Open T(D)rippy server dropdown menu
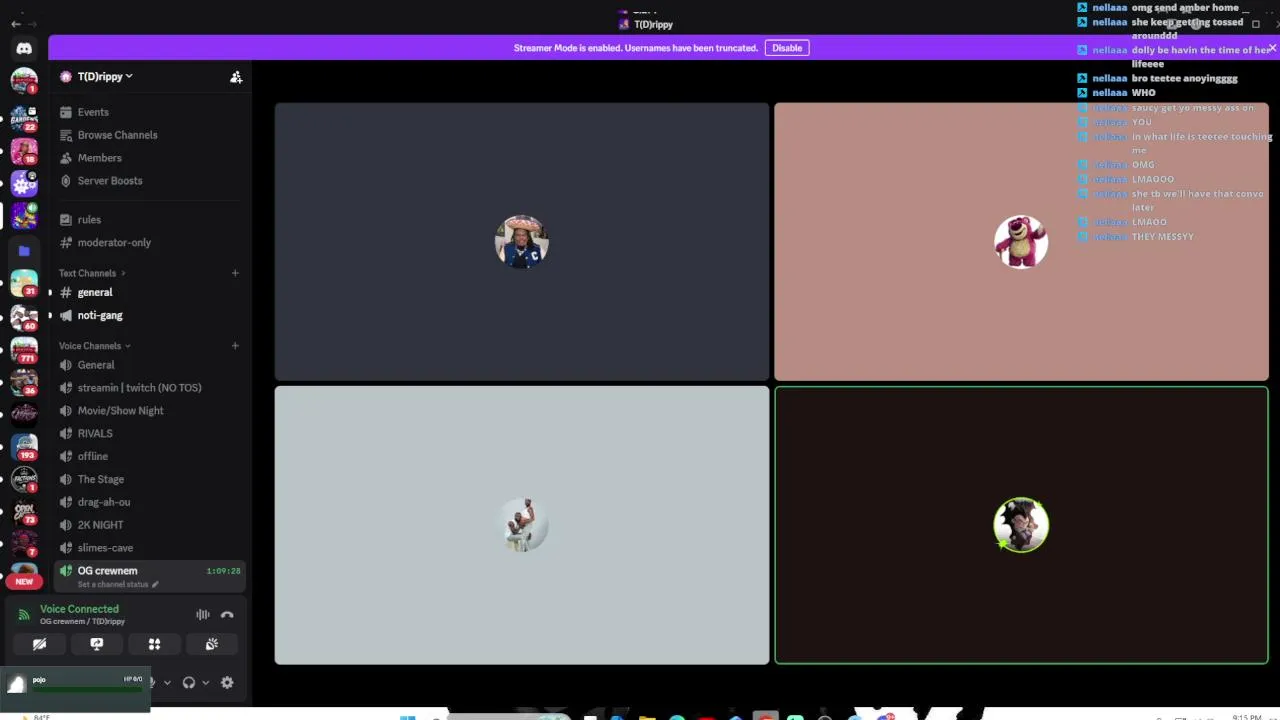Viewport: 1280px width, 720px height. [105, 77]
